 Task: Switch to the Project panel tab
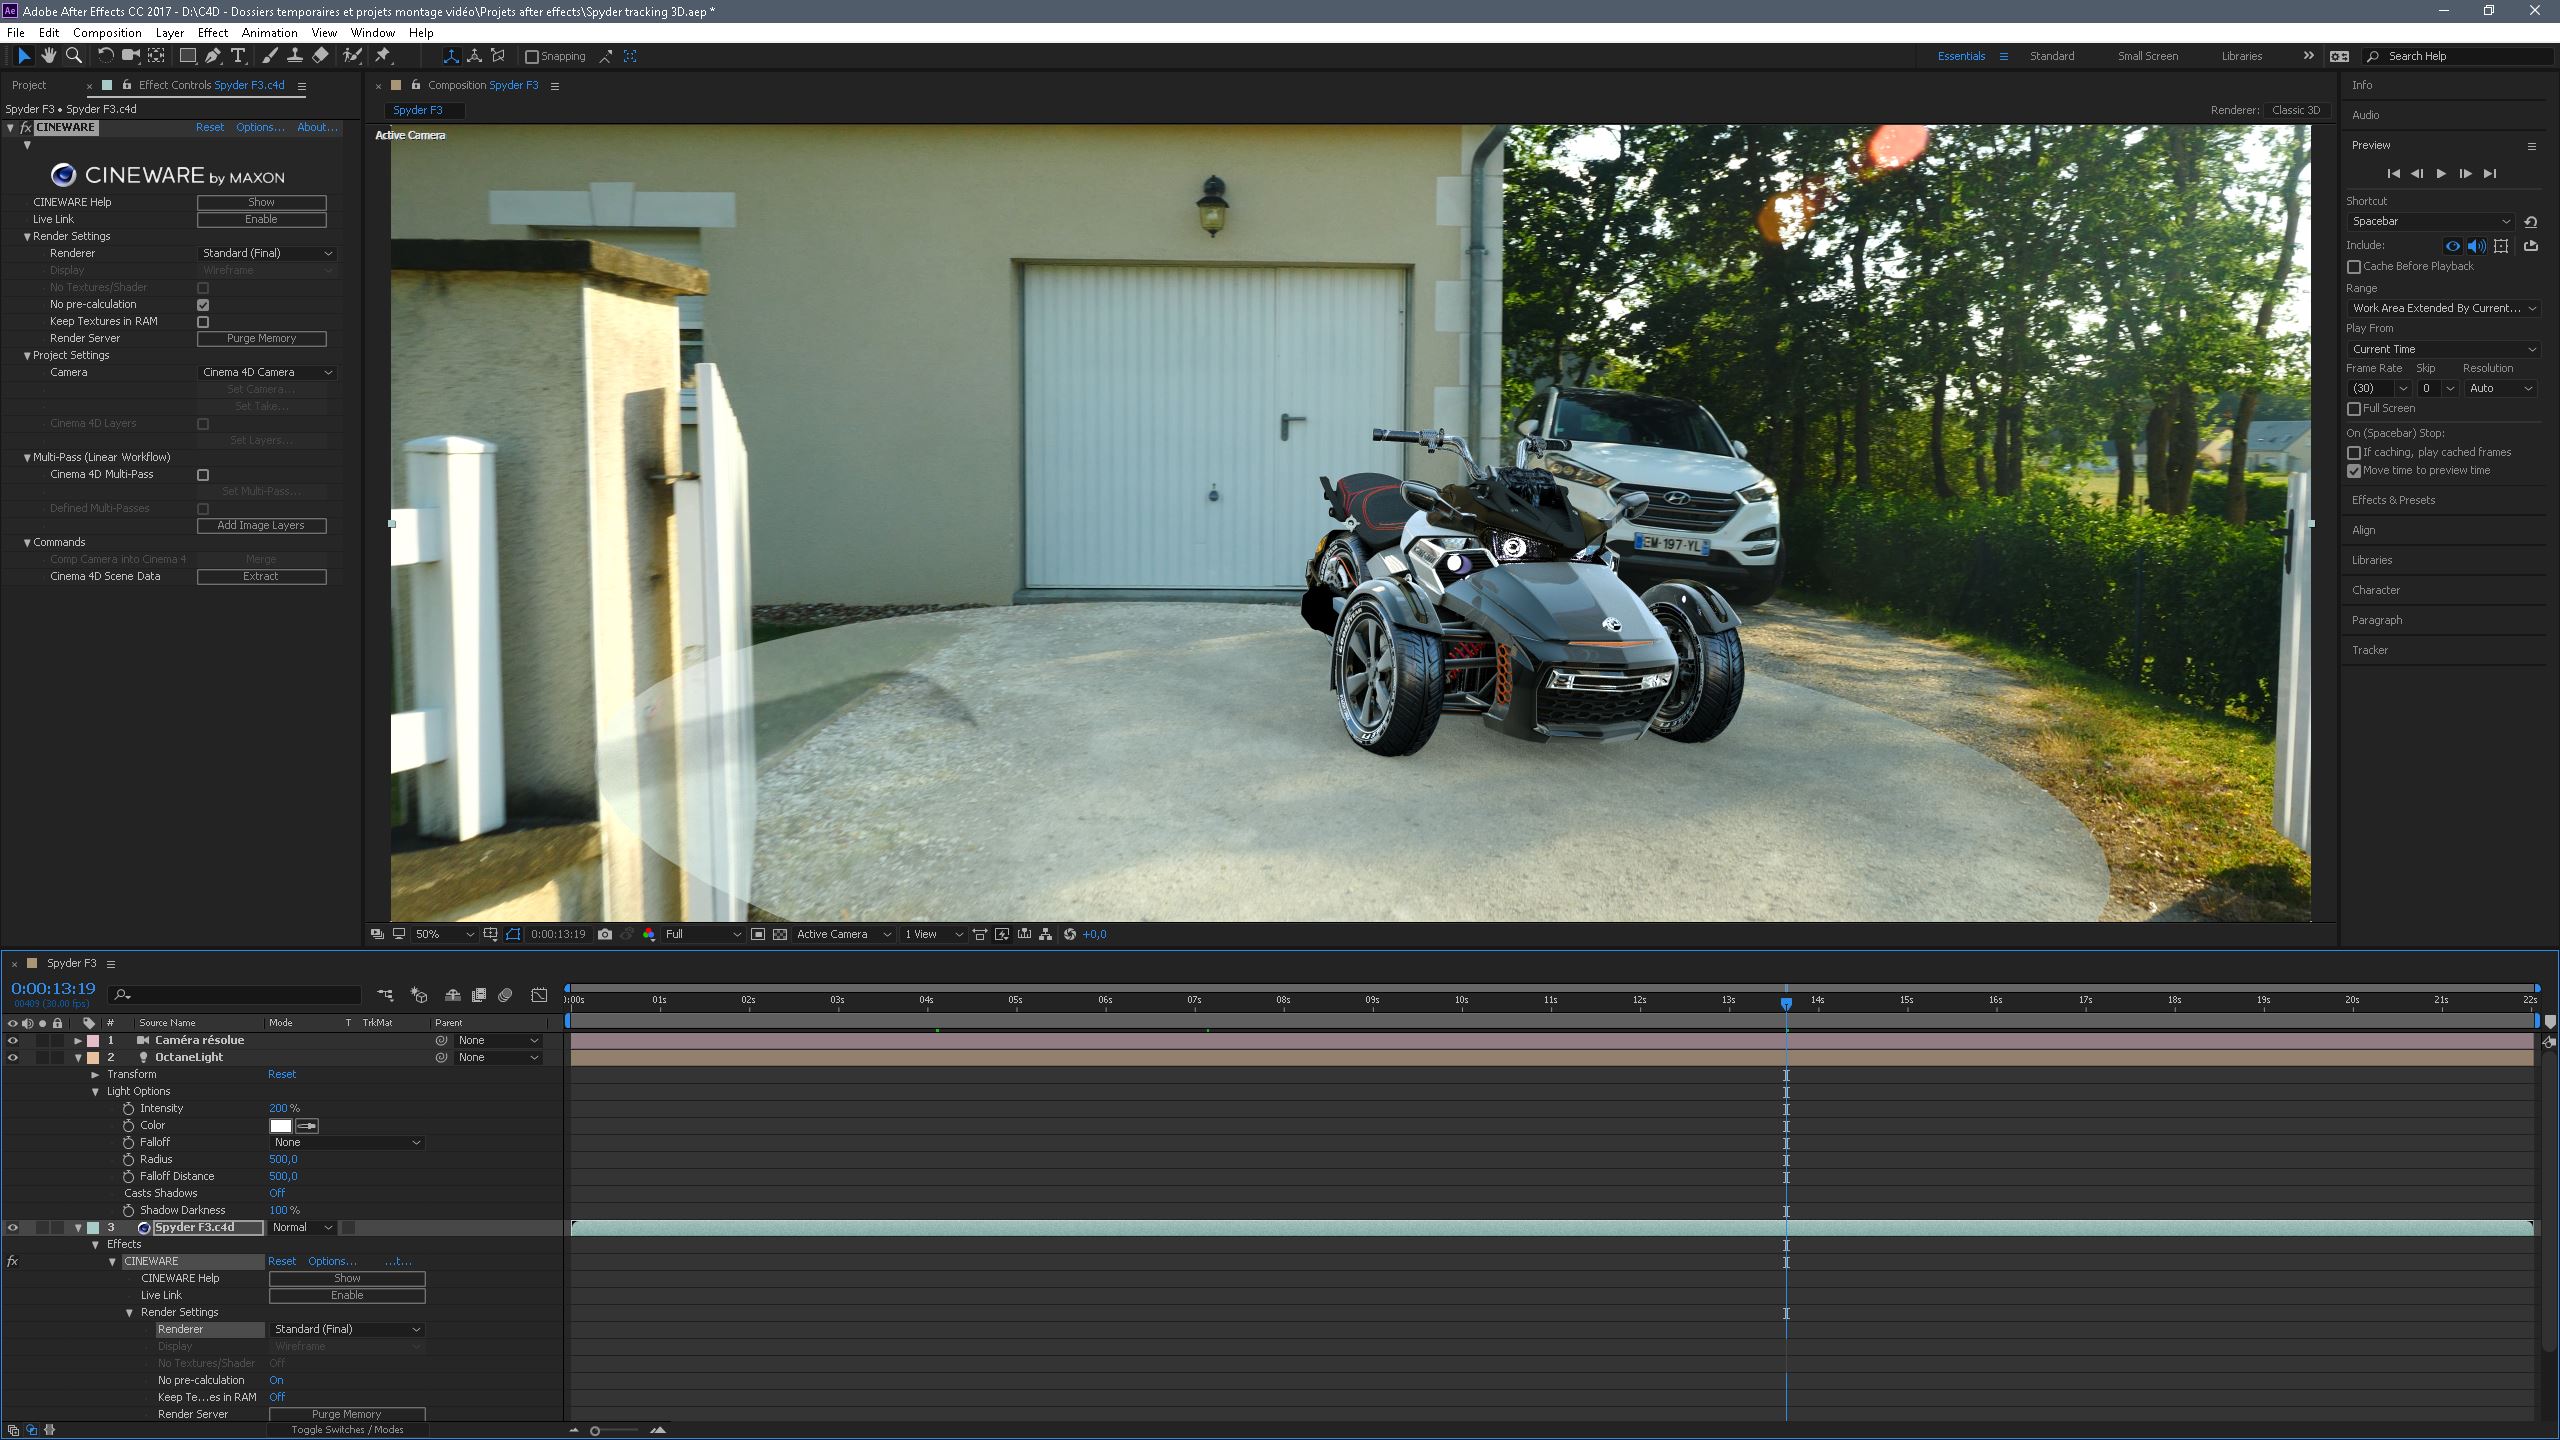click(x=29, y=85)
